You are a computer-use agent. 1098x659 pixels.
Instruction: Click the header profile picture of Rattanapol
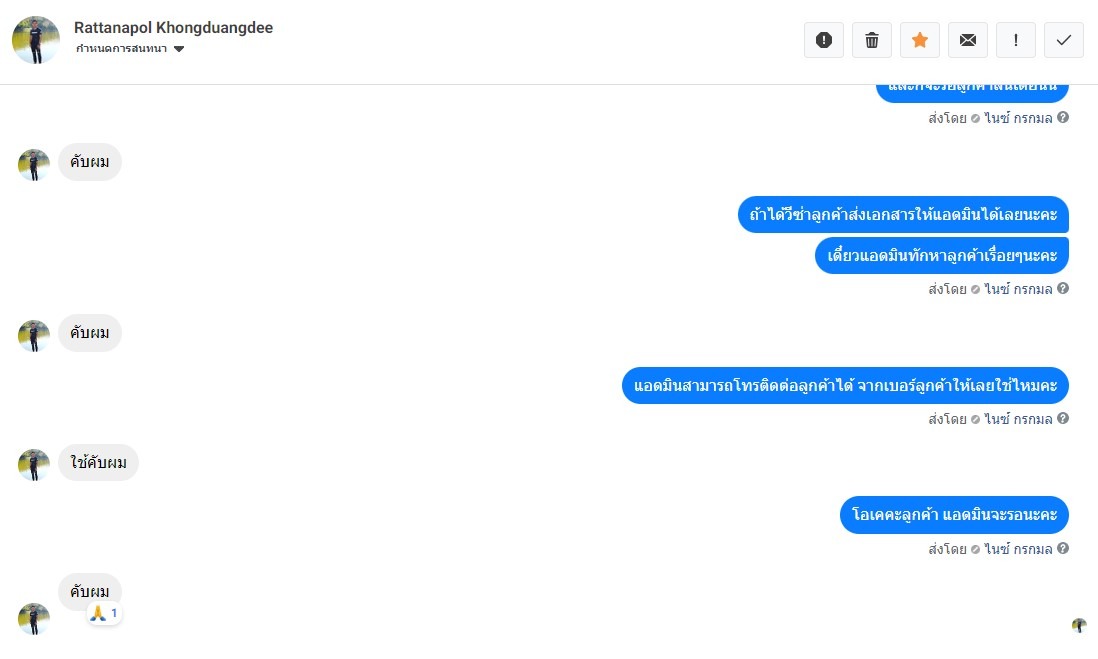pyautogui.click(x=36, y=40)
